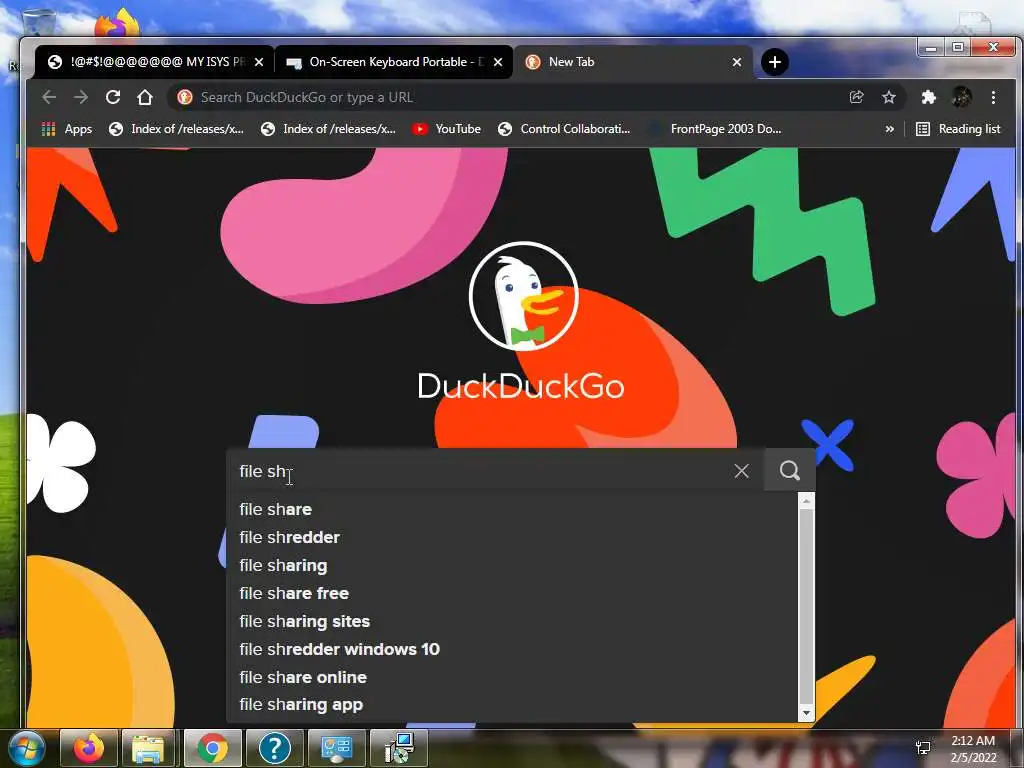This screenshot has width=1024, height=768.
Task: Open the Control Collaborati... bookmark
Action: (x=564, y=129)
